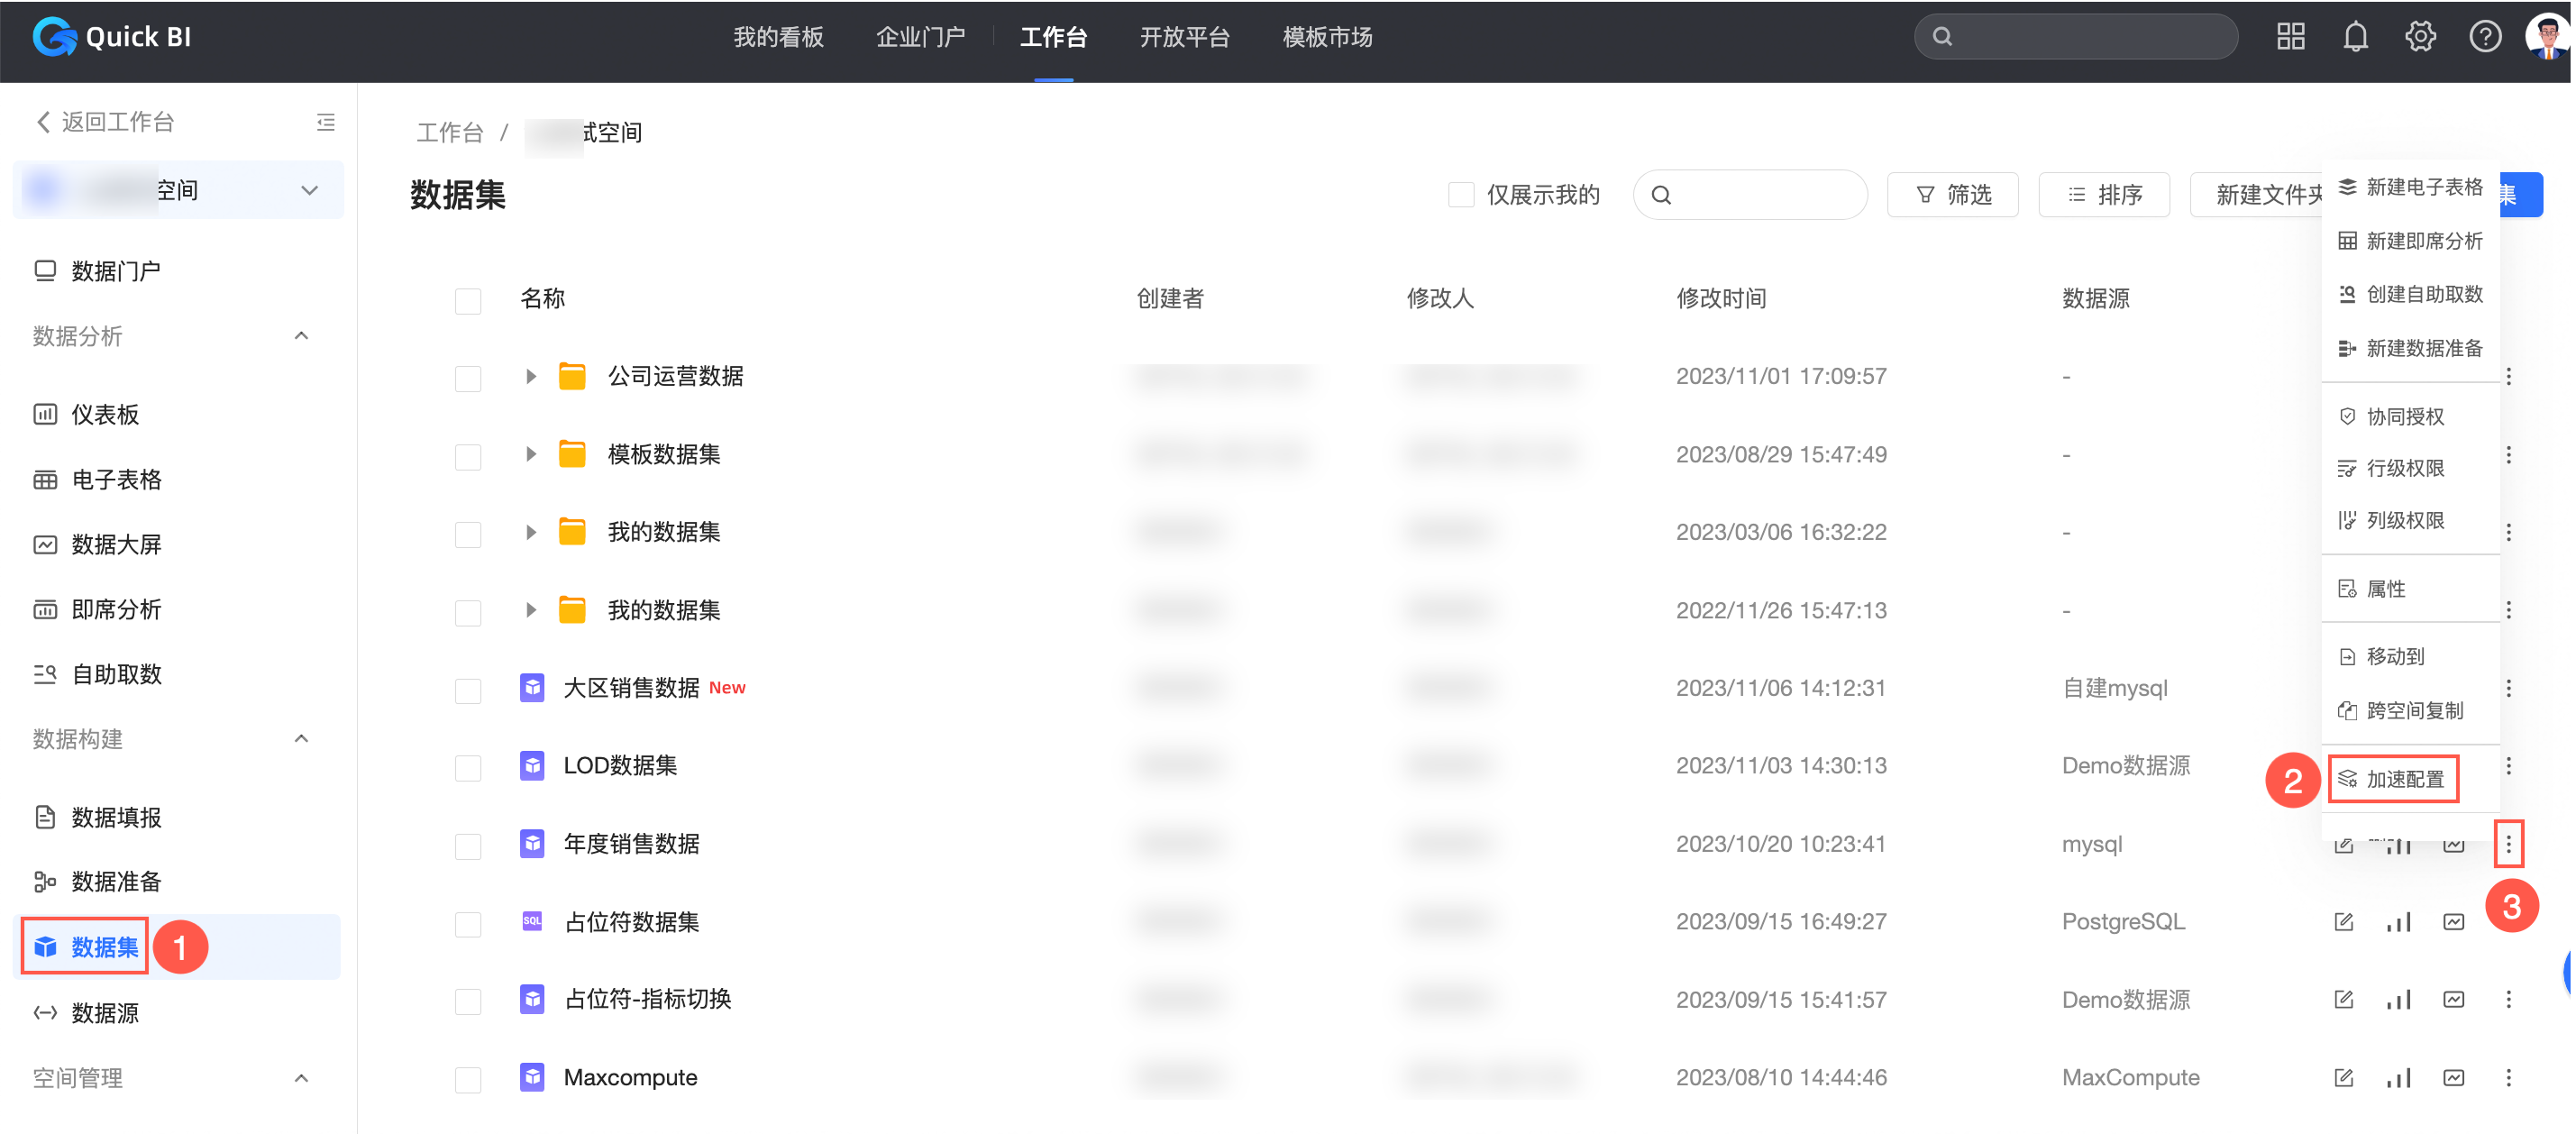This screenshot has height=1134, width=2576.
Task: Check the box for 大区销售数据
Action: coord(468,690)
